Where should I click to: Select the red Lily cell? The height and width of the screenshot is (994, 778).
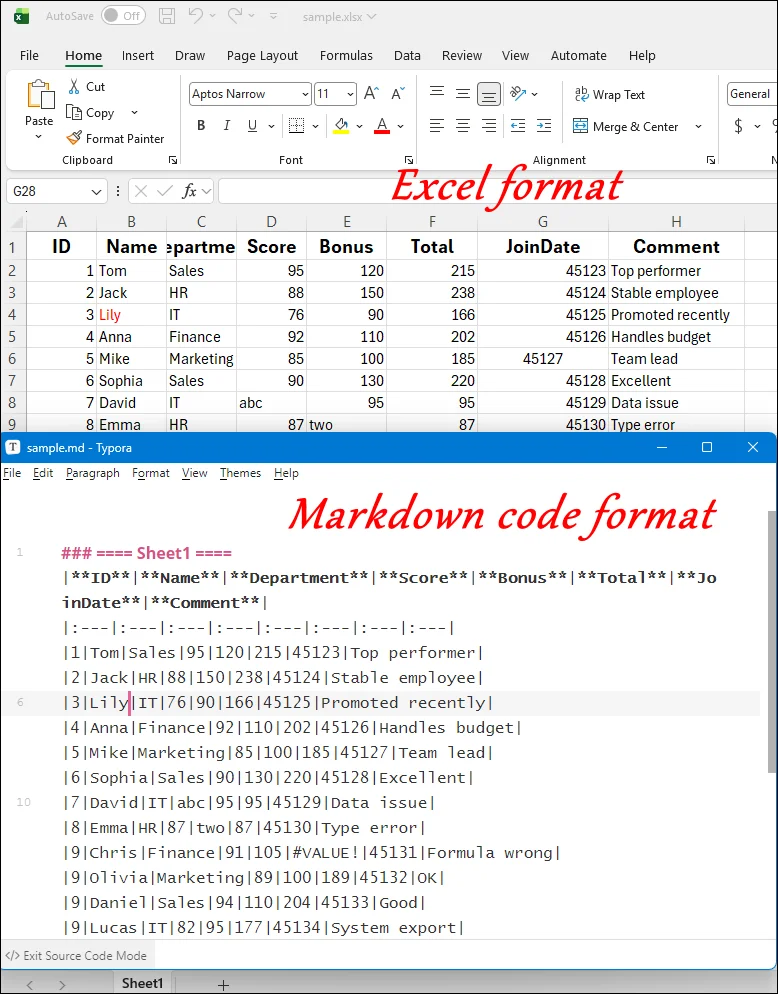(131, 315)
